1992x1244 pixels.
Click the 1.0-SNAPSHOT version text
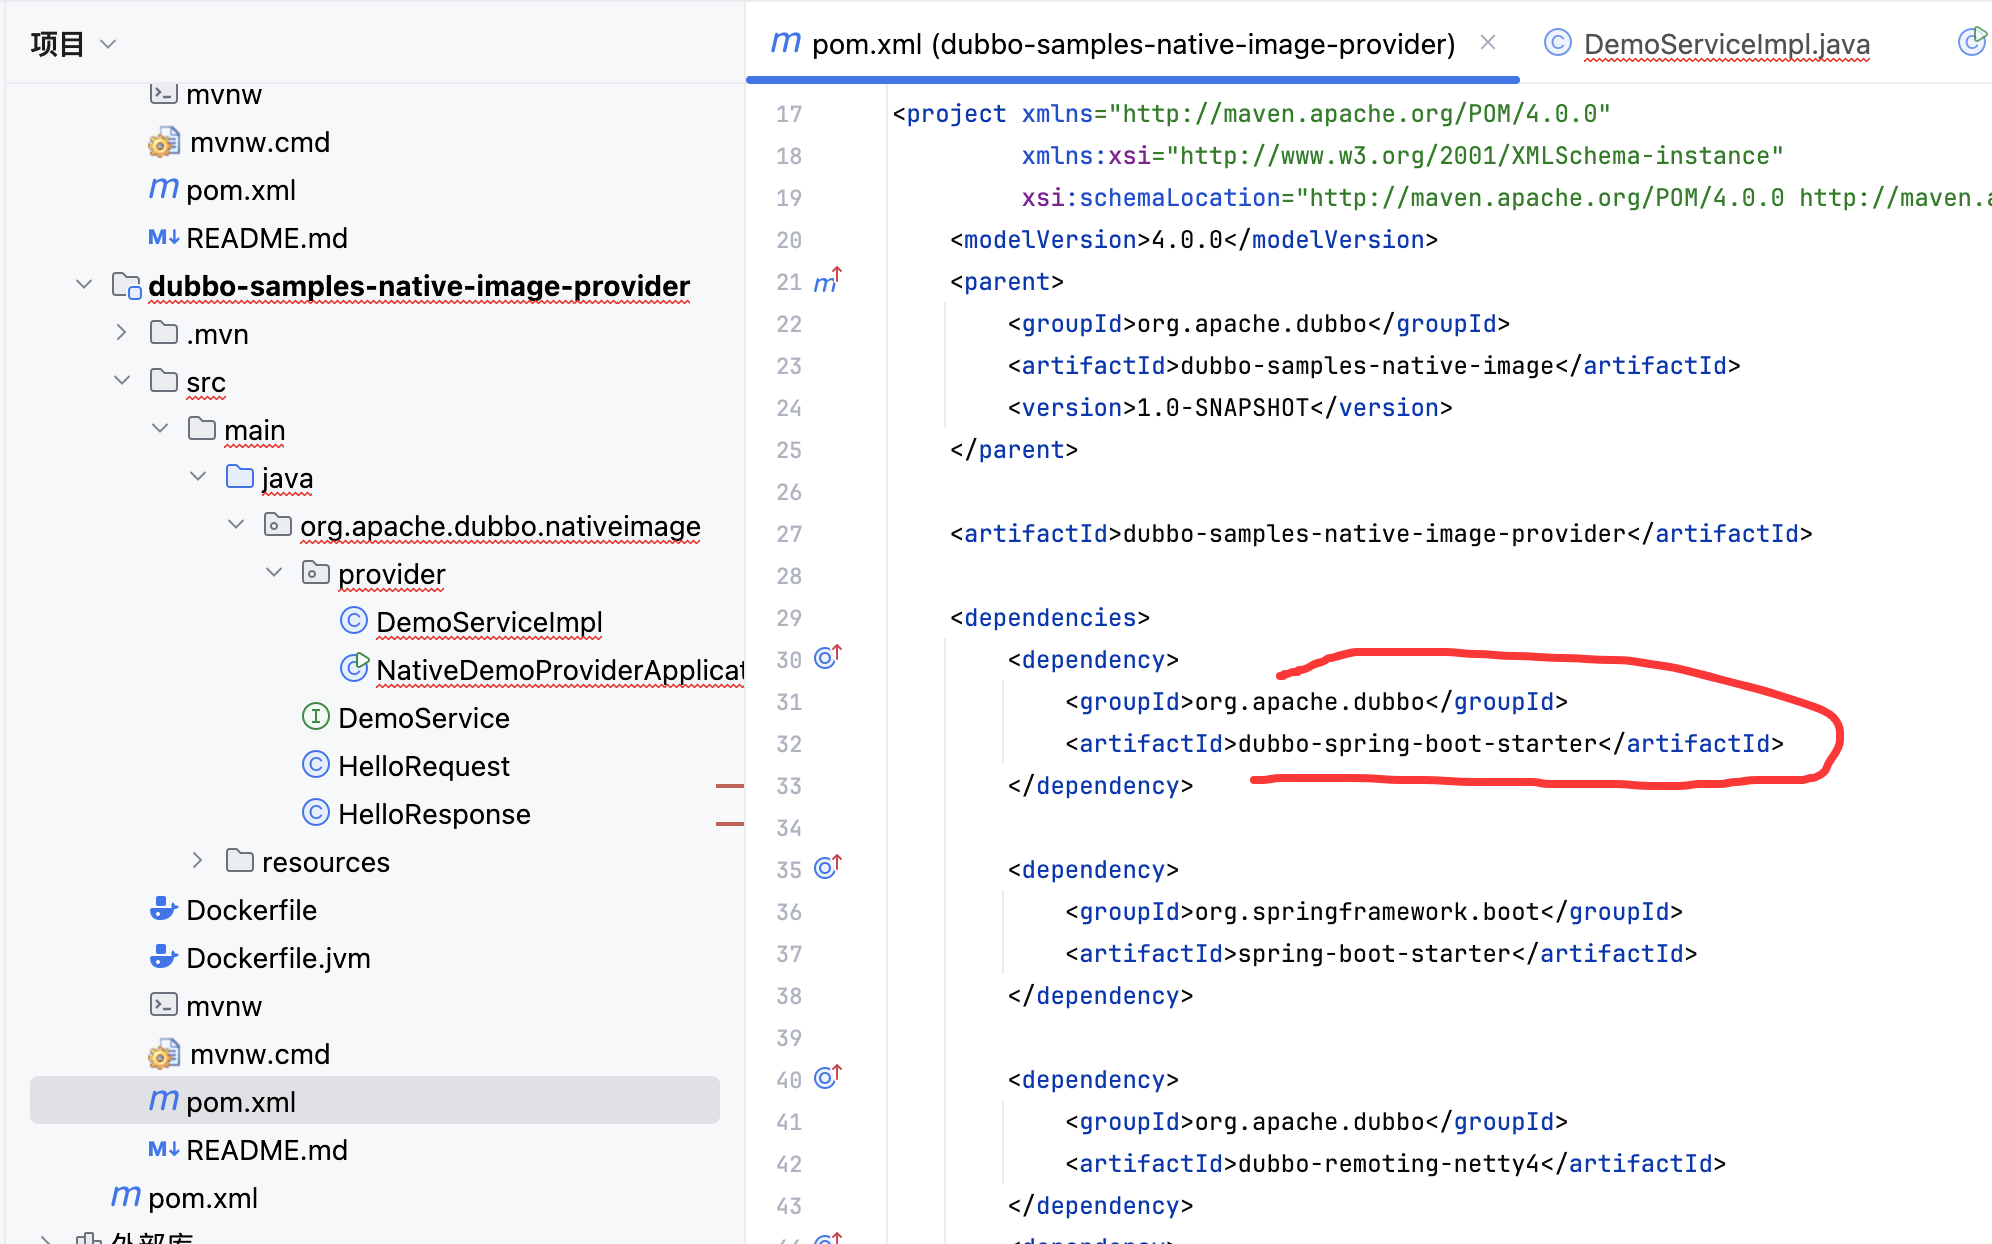point(1223,408)
